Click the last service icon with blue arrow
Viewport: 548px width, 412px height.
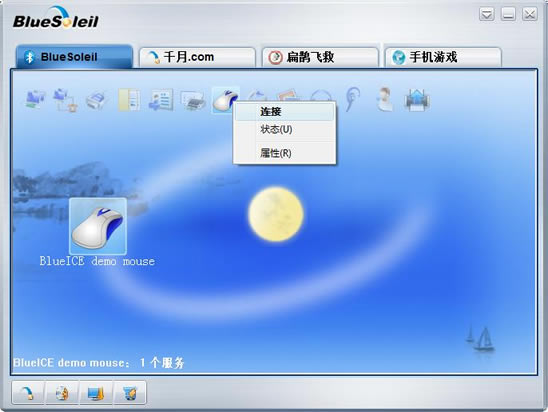pyautogui.click(x=417, y=100)
